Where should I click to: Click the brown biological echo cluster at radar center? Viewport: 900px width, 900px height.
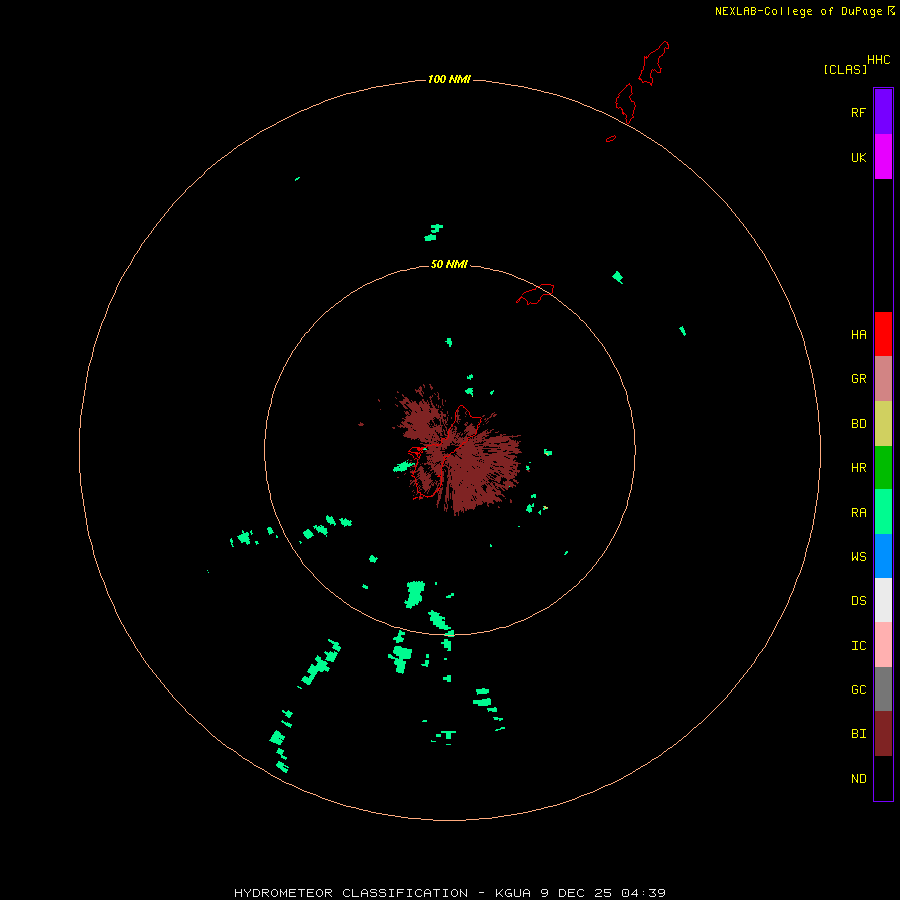(457, 449)
